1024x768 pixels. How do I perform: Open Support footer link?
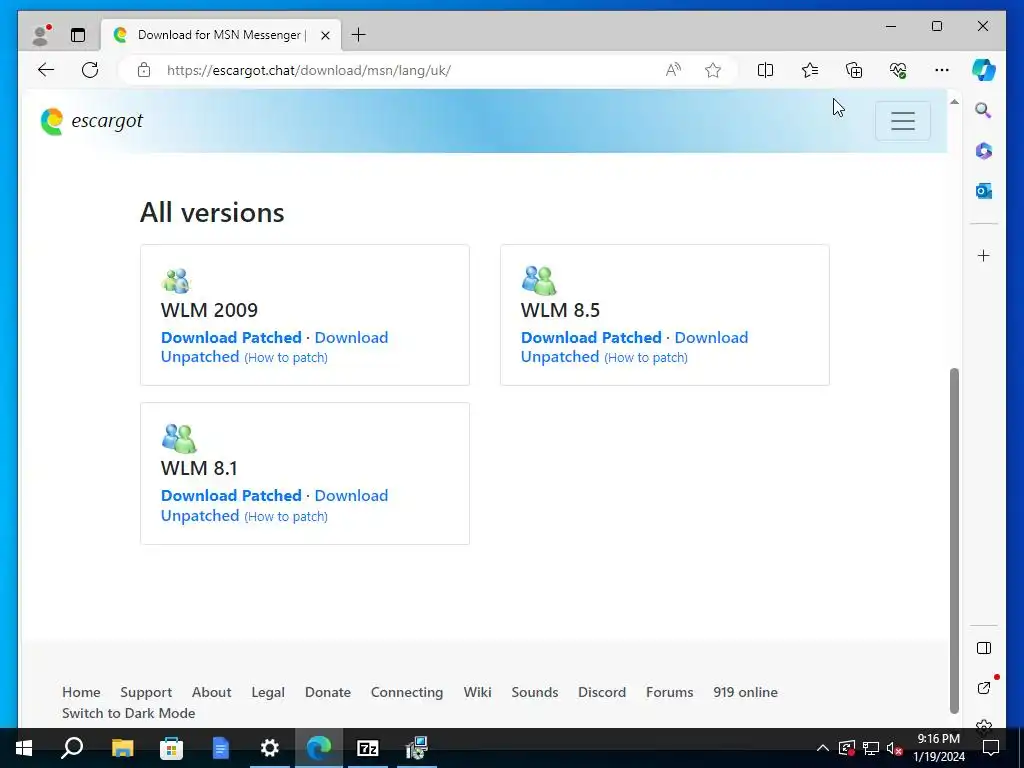coord(146,692)
